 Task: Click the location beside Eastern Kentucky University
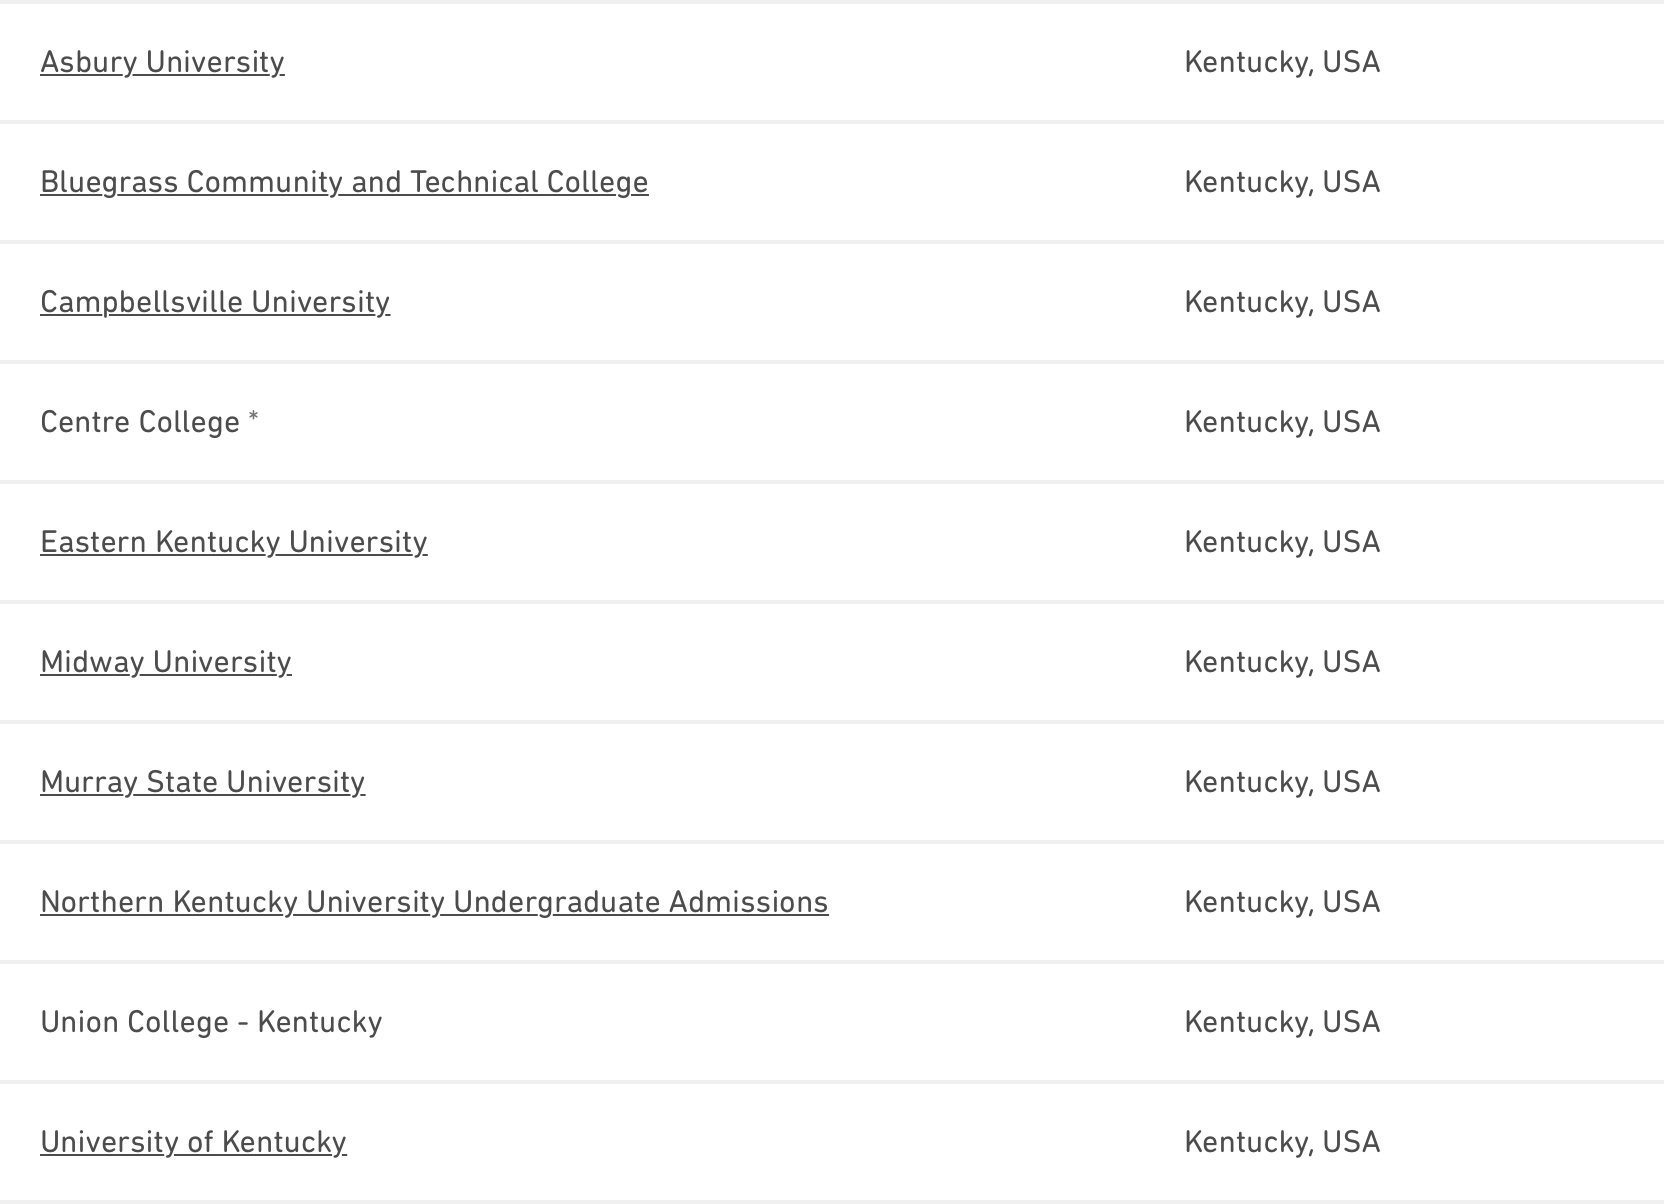(x=1282, y=542)
